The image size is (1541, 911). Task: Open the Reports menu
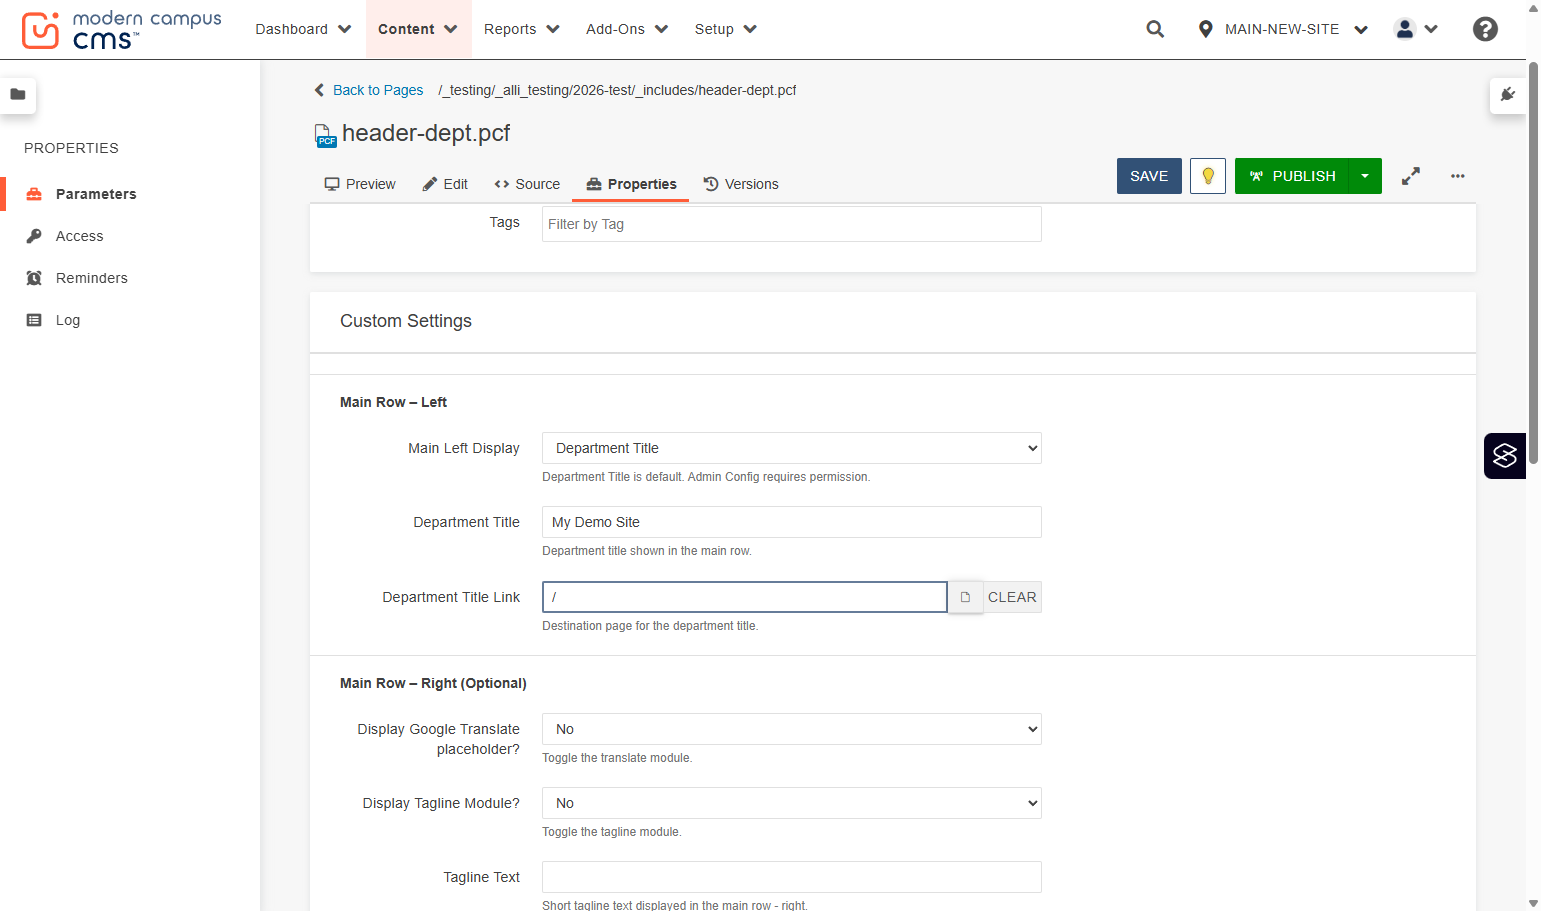coord(522,29)
